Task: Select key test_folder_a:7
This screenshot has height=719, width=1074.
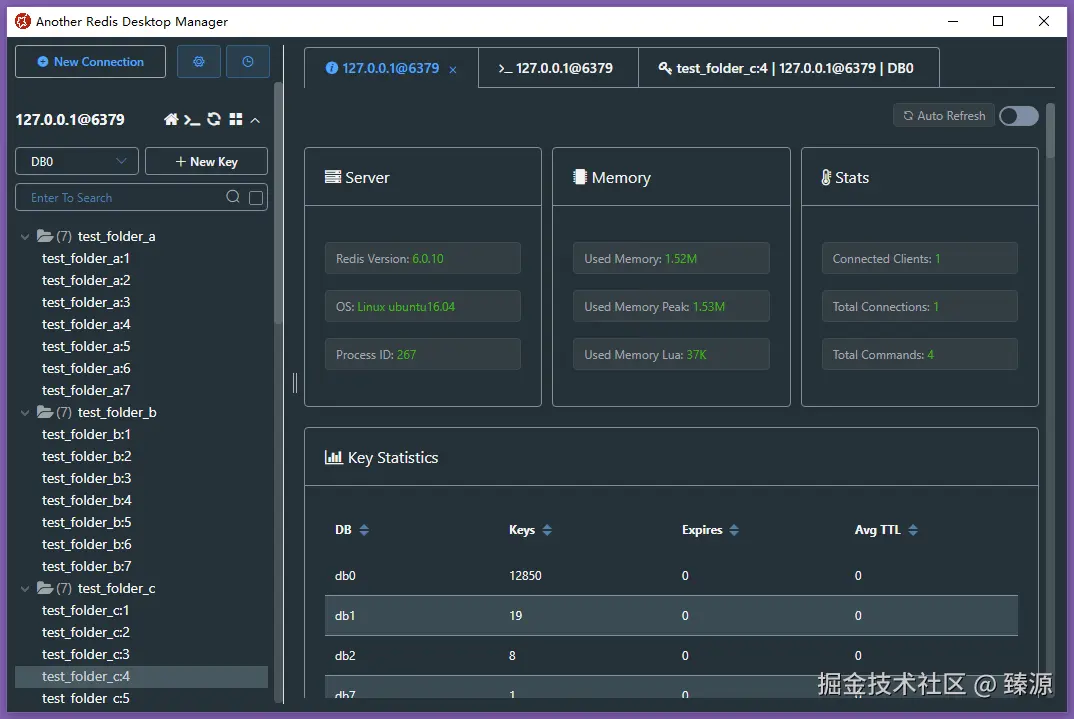Action: [86, 390]
